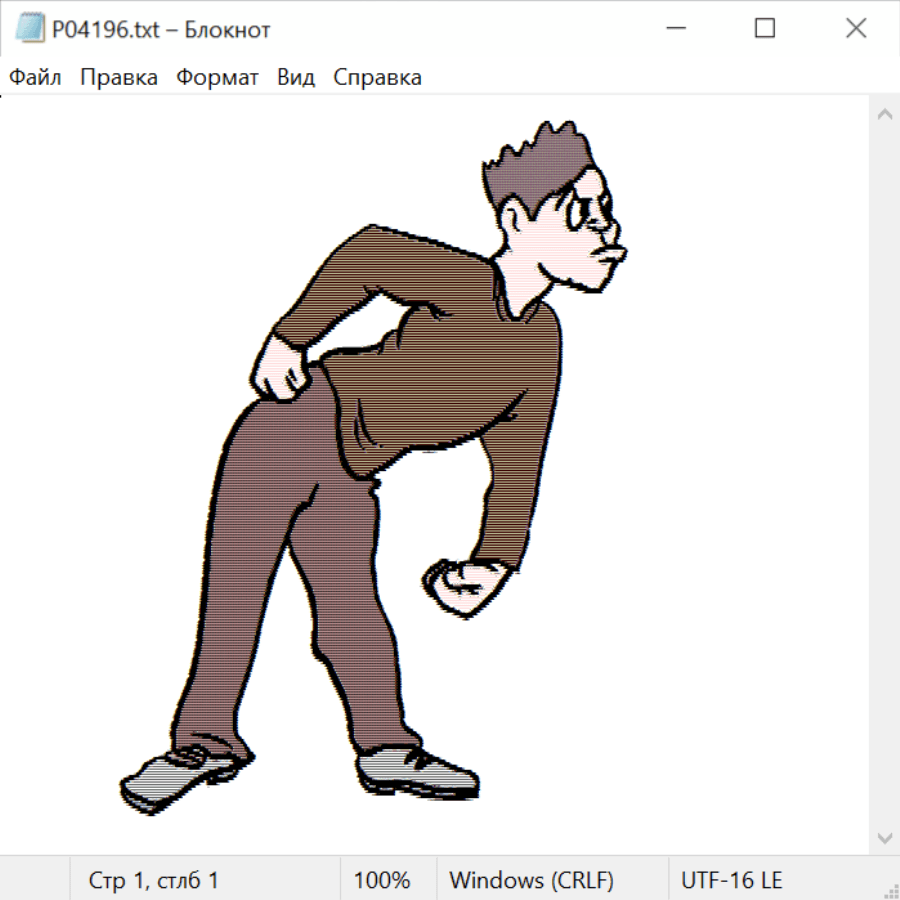The height and width of the screenshot is (900, 900).
Task: Click the resize grip in the bottom-right corner
Action: click(890, 890)
